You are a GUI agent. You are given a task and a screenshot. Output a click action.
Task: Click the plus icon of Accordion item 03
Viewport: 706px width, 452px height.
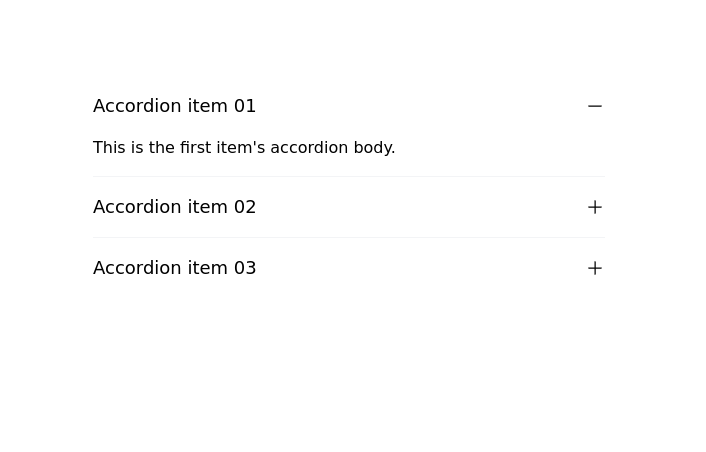tap(594, 268)
